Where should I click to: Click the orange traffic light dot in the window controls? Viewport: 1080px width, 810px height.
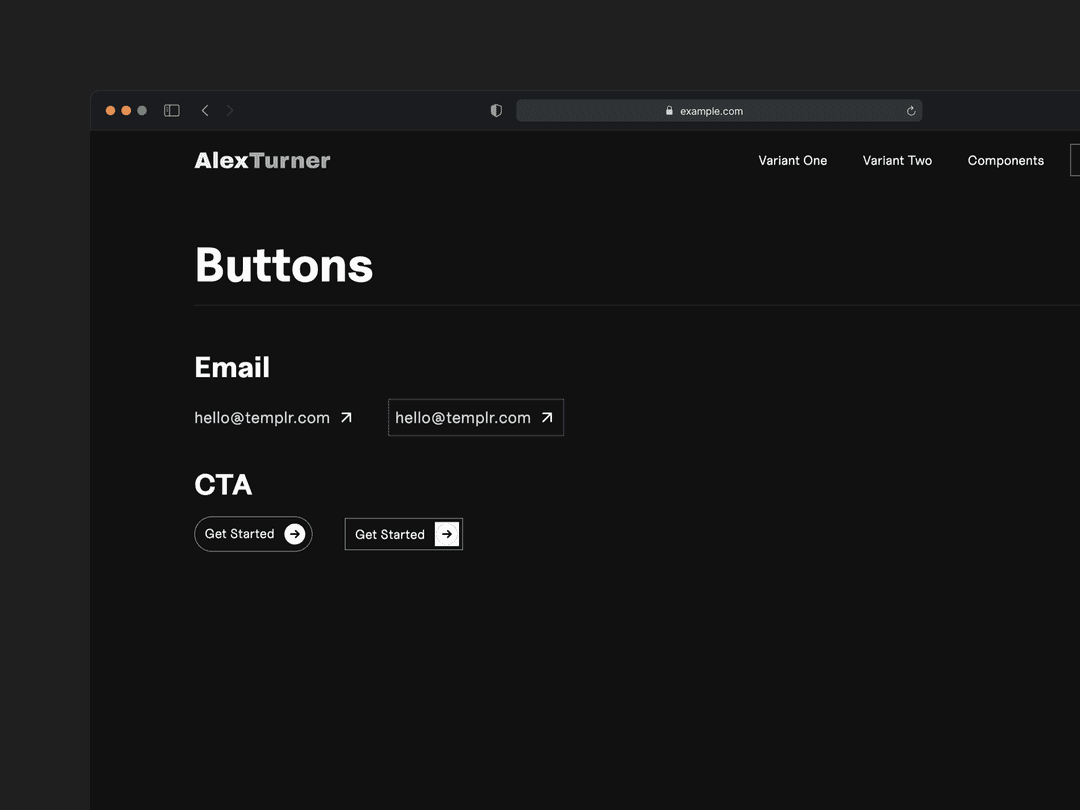pos(110,110)
